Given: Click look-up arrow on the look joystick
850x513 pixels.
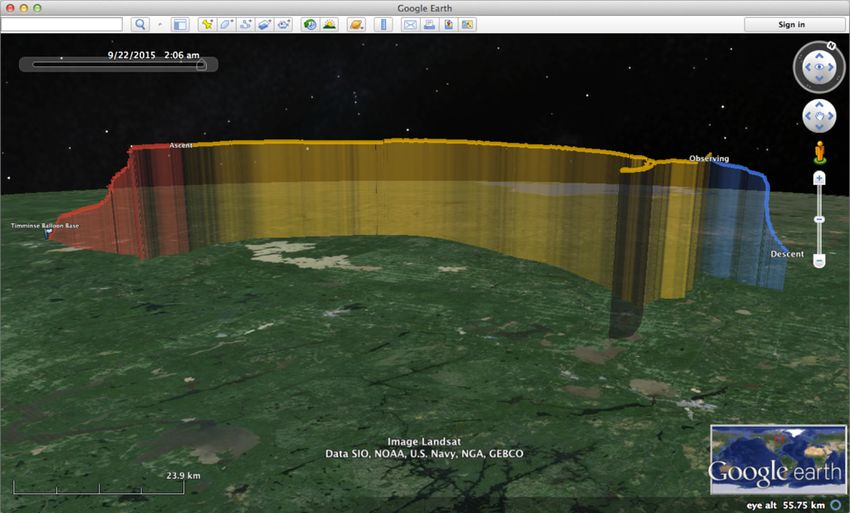Looking at the screenshot, I should click(819, 55).
